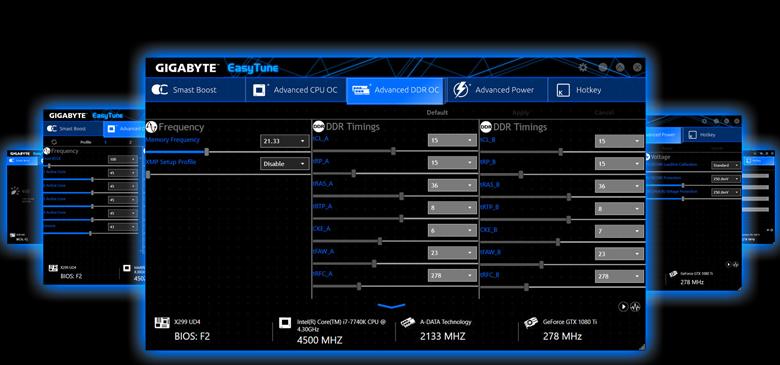
Task: Open the tRFC_B dropdown showing 278
Action: pyautogui.click(x=619, y=276)
